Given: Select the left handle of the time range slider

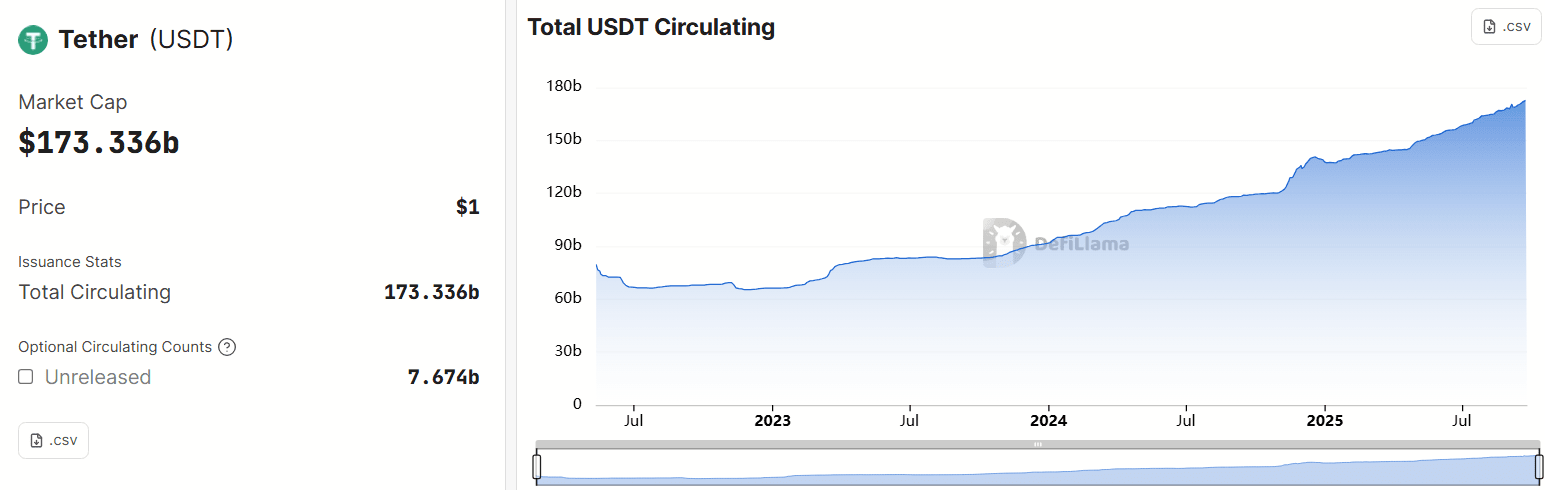Looking at the screenshot, I should tap(537, 467).
